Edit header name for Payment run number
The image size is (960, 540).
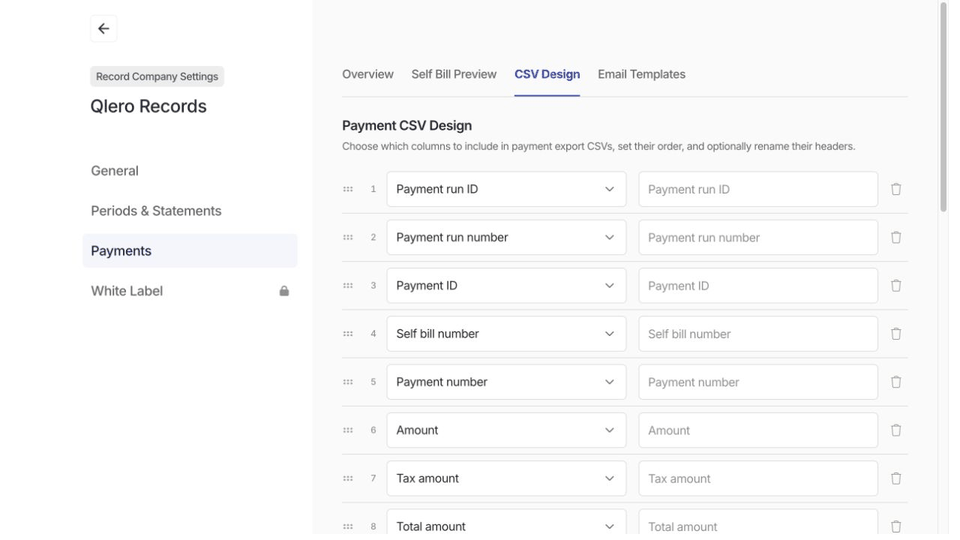coord(758,238)
